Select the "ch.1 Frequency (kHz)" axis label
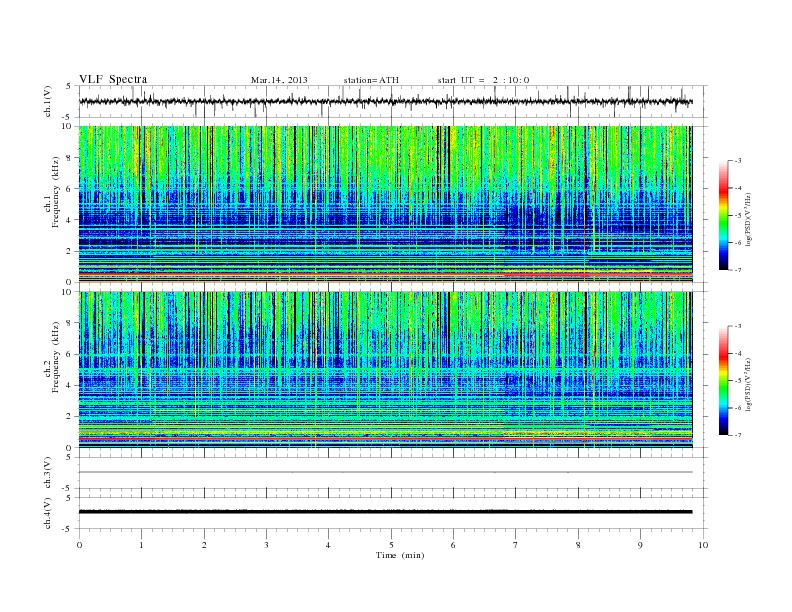Image resolution: width=792 pixels, height=612 pixels. click(53, 192)
